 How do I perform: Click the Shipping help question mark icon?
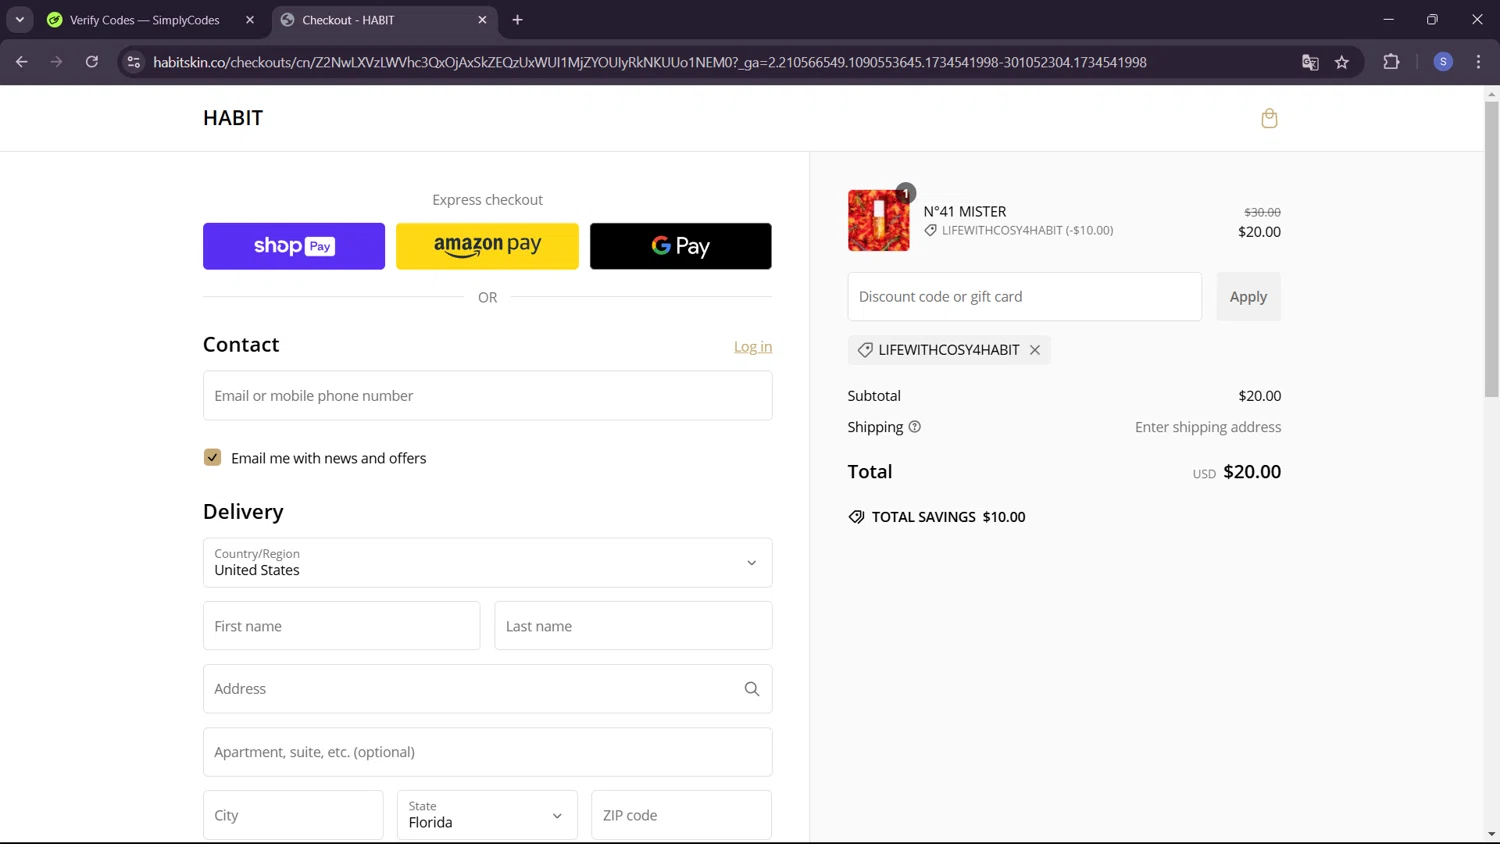(x=914, y=427)
